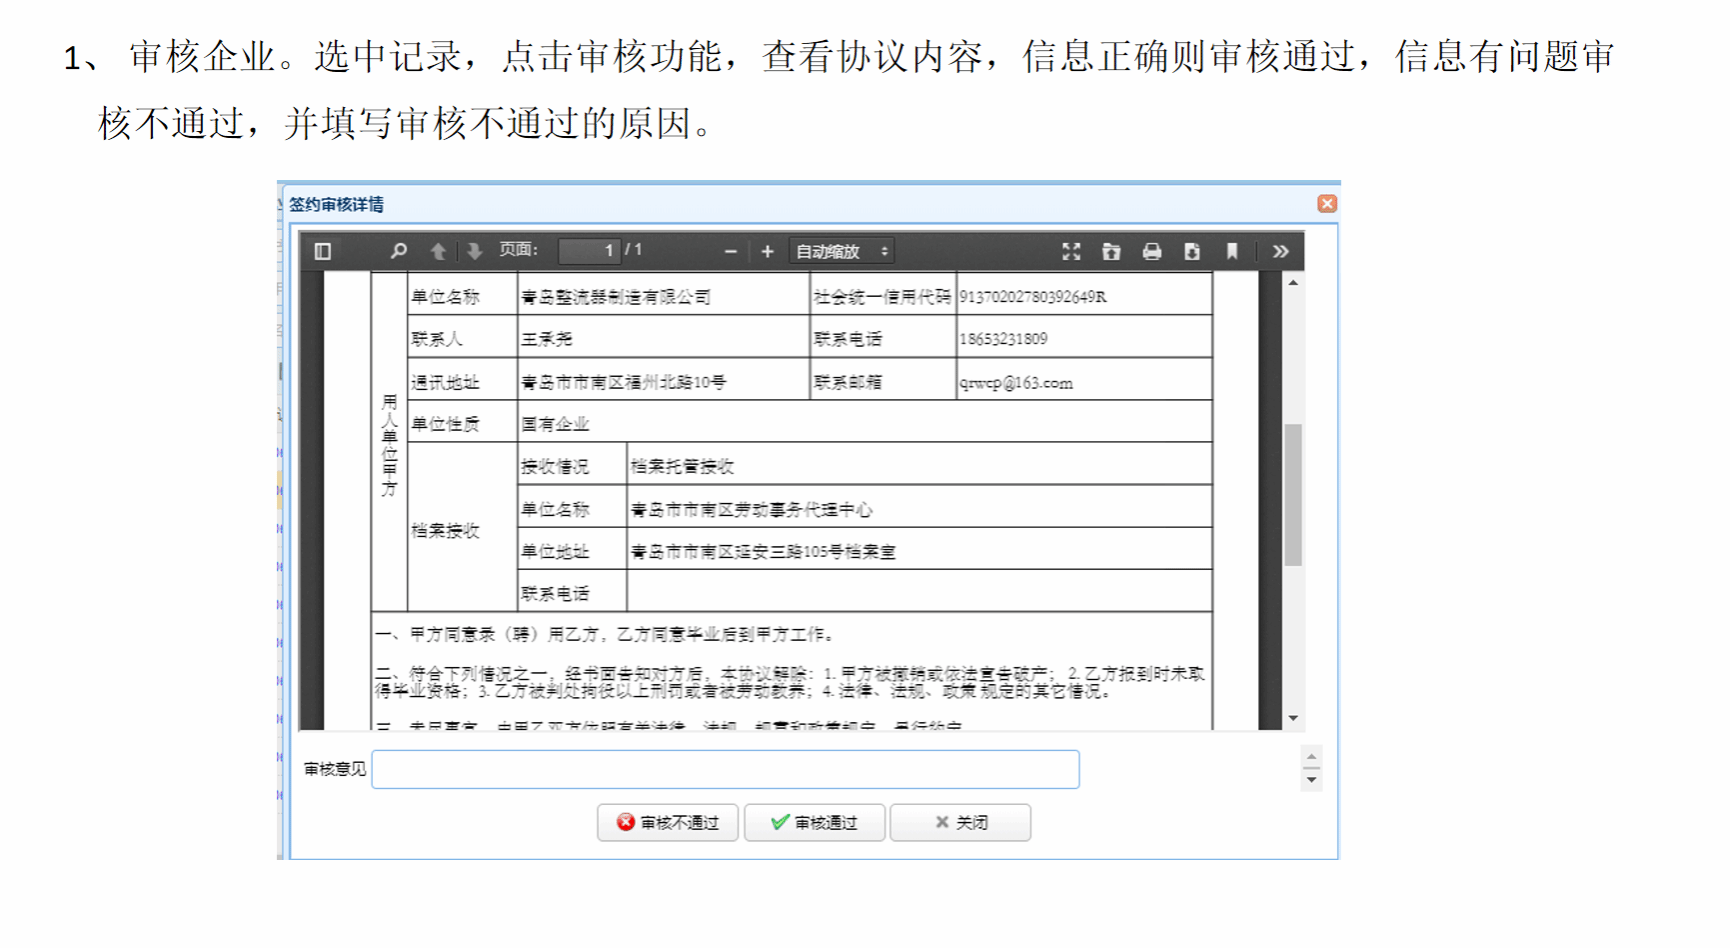Open a file in PDF viewer

(1111, 252)
